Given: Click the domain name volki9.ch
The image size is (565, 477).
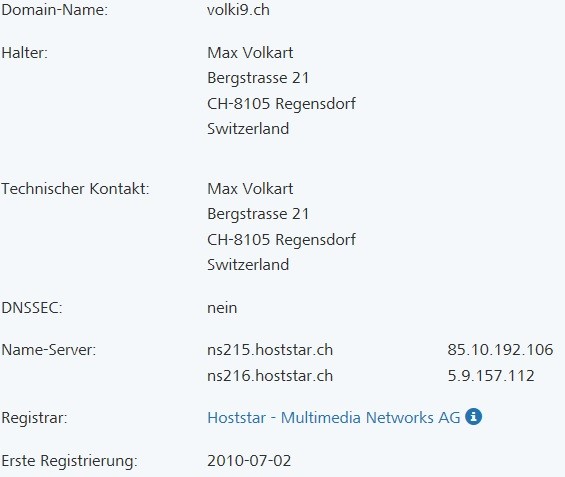Looking at the screenshot, I should [x=238, y=10].
